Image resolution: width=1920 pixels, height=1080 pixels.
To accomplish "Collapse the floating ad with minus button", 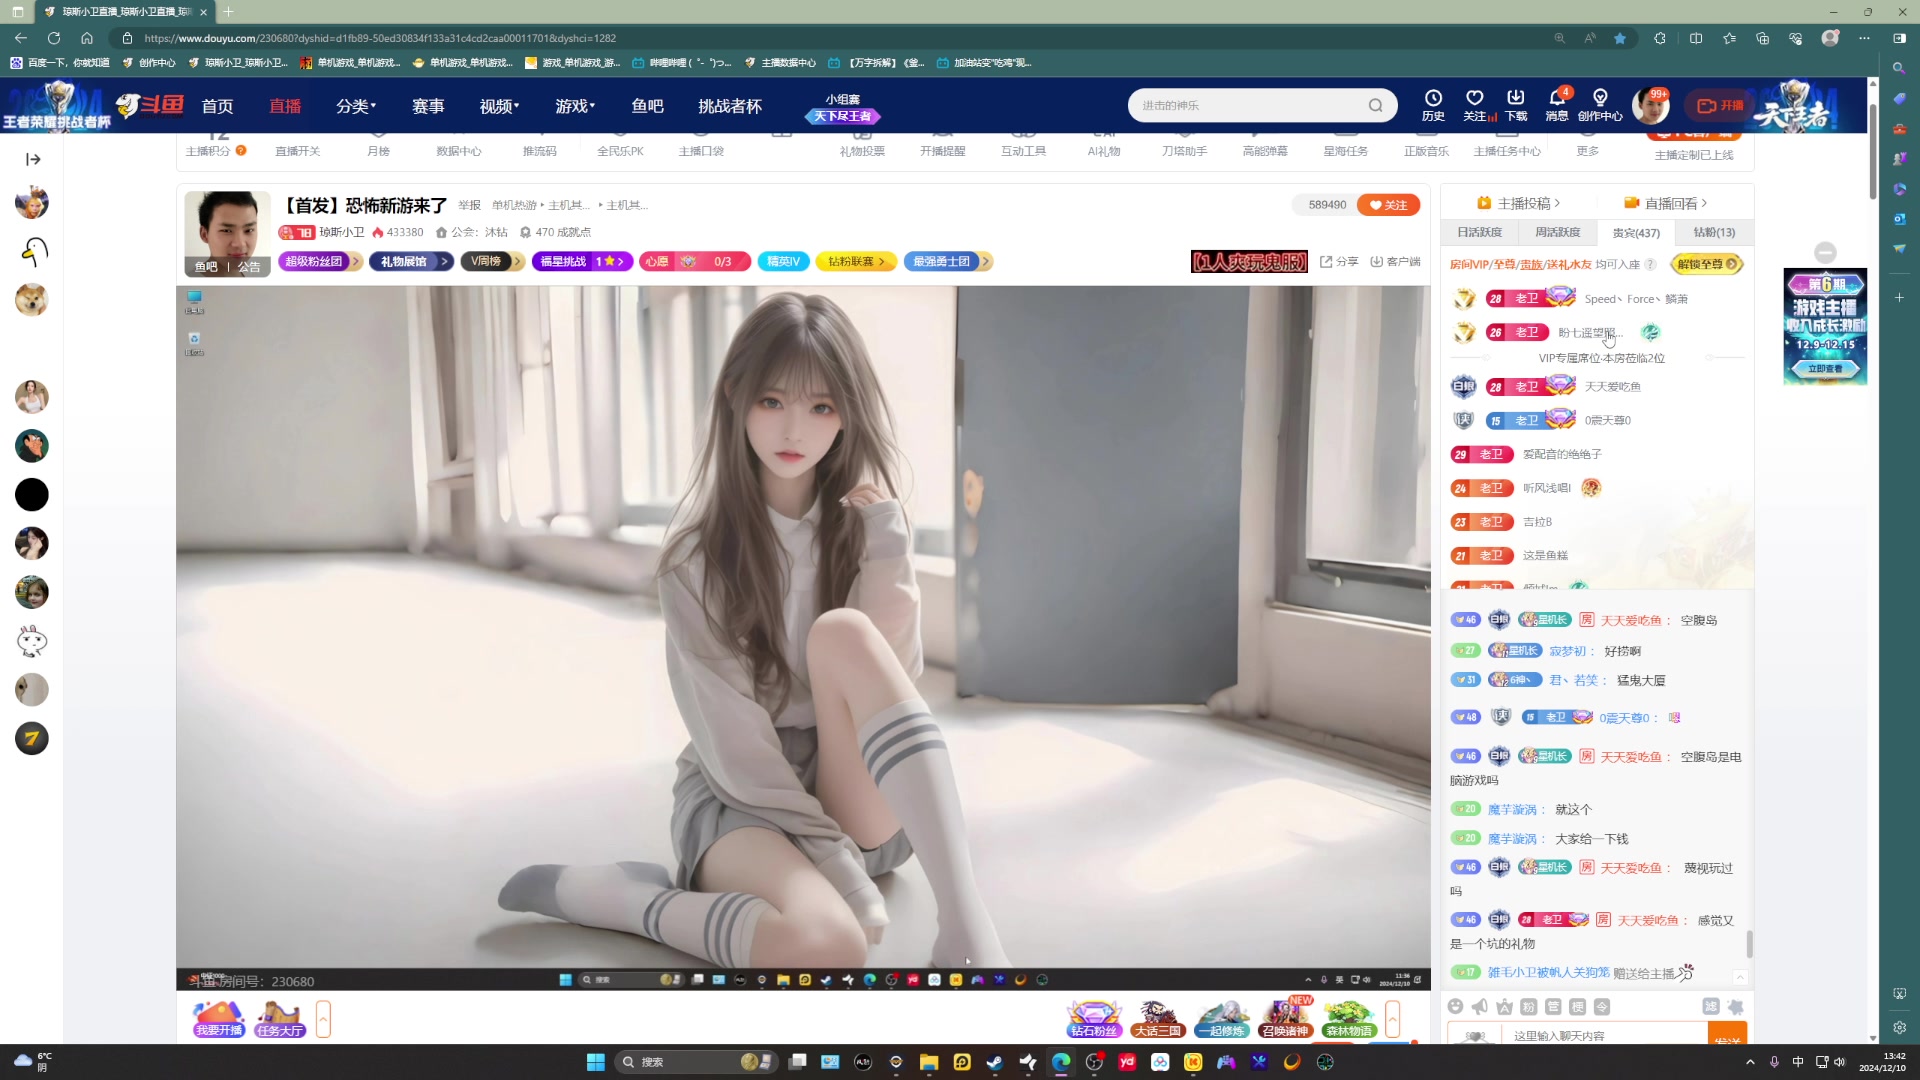I will (x=1825, y=253).
